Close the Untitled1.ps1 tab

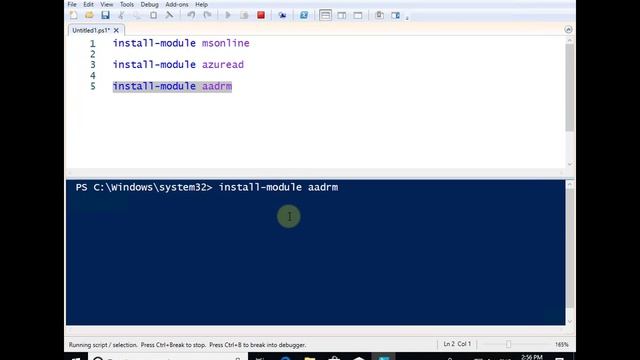[116, 30]
